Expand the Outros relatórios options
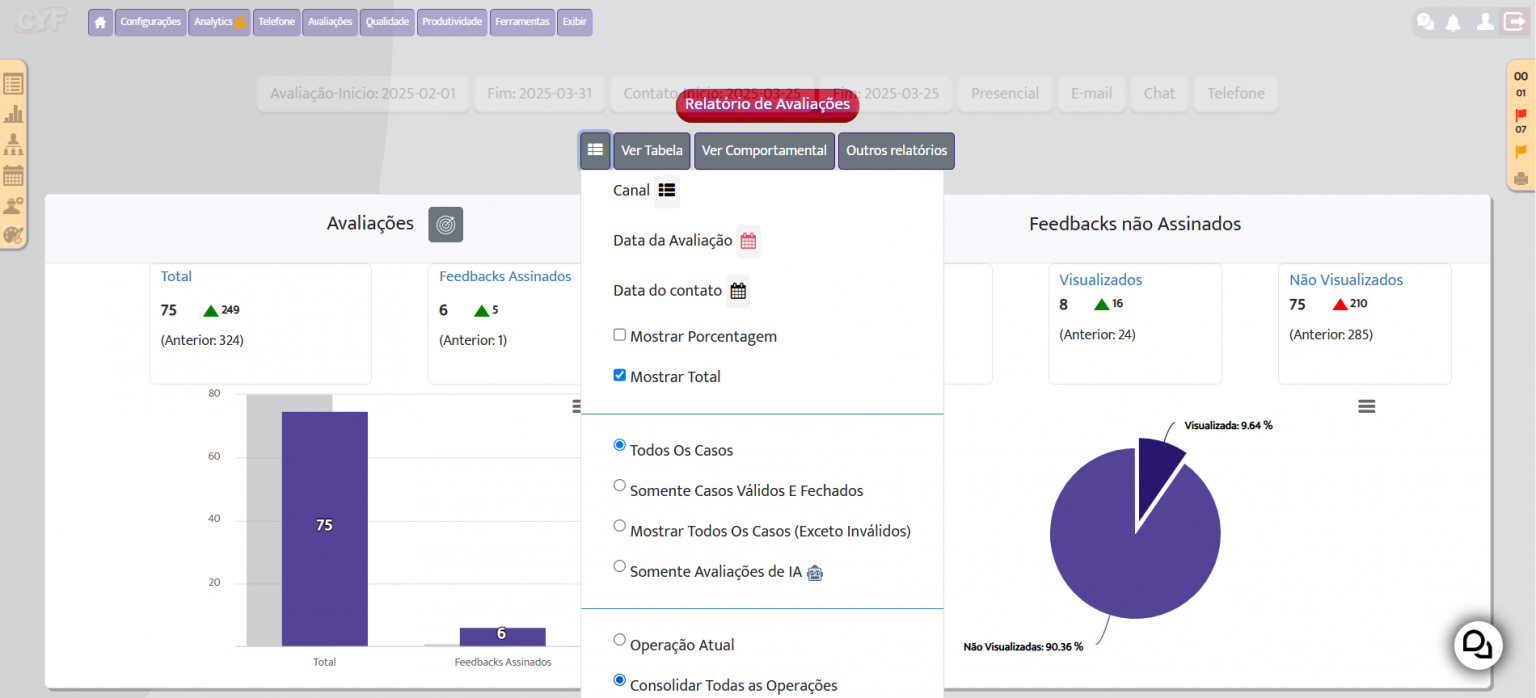This screenshot has height=698, width=1536. [896, 151]
